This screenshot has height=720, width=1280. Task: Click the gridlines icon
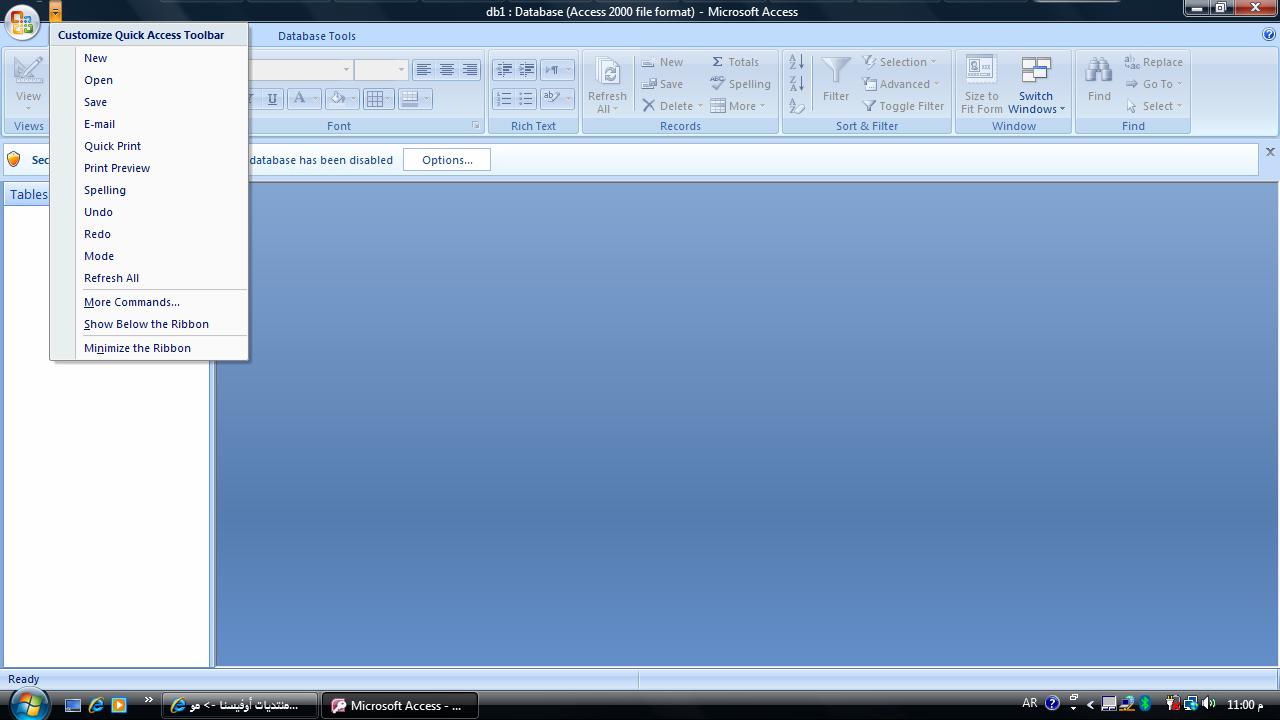point(374,98)
